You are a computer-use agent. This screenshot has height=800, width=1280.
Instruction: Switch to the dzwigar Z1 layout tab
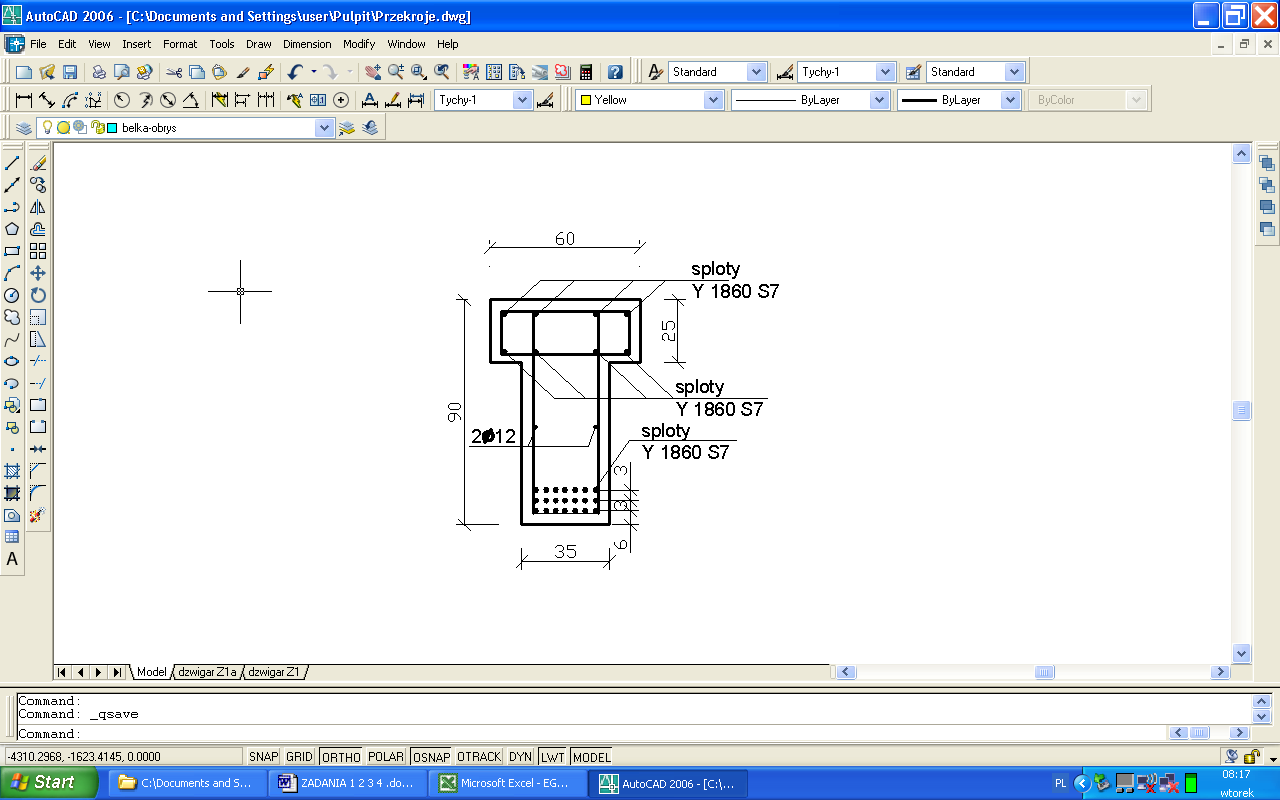point(275,672)
